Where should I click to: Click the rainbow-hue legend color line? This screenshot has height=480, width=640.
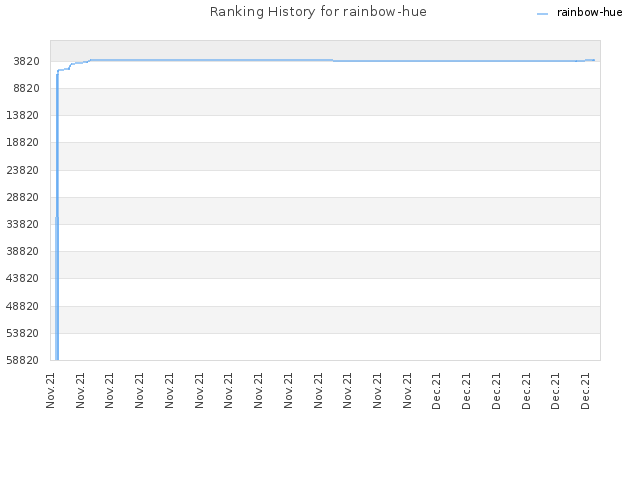(x=542, y=14)
